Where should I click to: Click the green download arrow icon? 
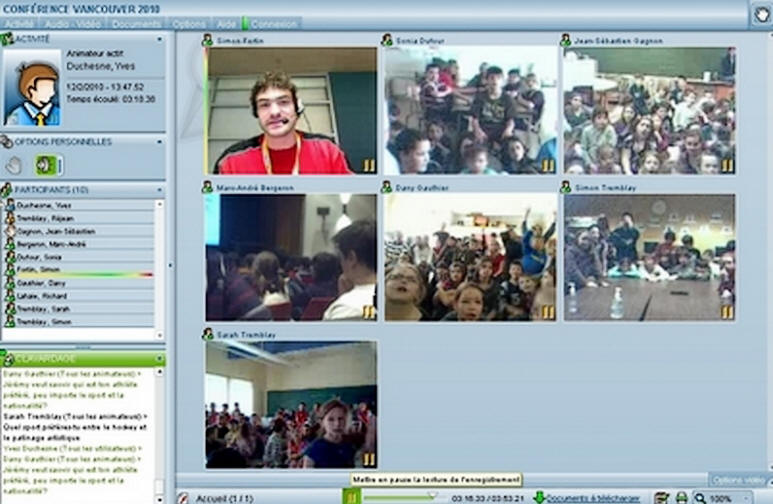(540, 497)
